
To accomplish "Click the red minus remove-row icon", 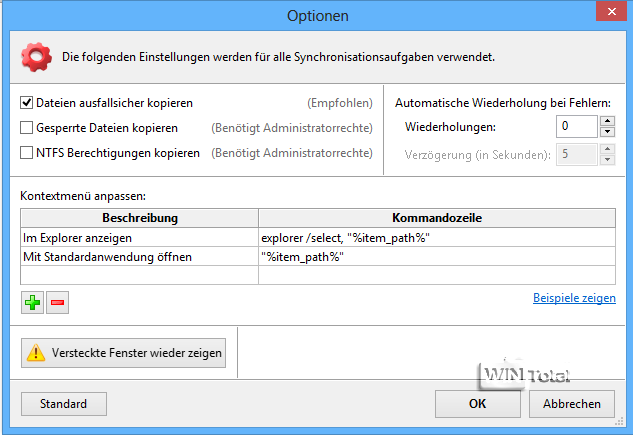I will pos(57,303).
